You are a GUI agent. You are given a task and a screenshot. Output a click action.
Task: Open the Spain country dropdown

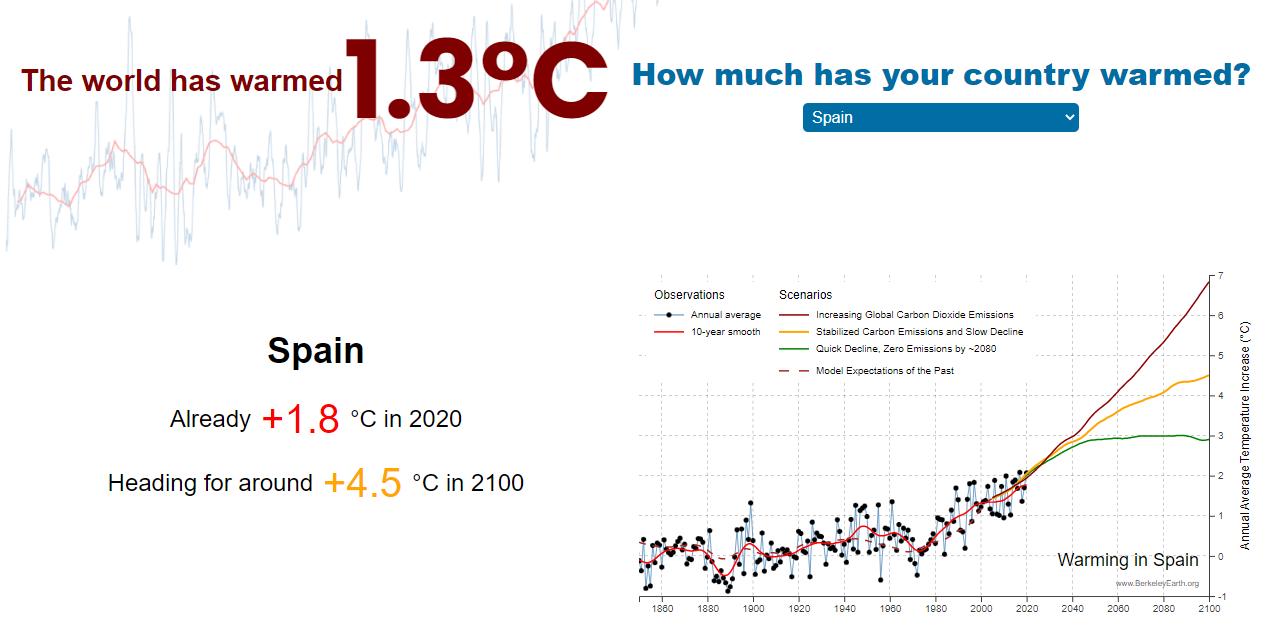tap(939, 117)
